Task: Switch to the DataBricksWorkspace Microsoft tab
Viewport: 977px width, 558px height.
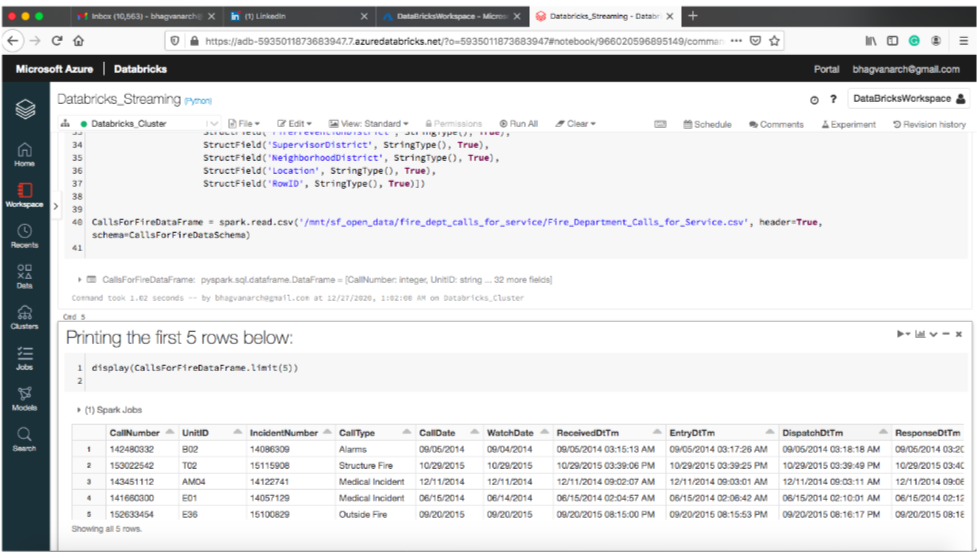Action: point(451,16)
